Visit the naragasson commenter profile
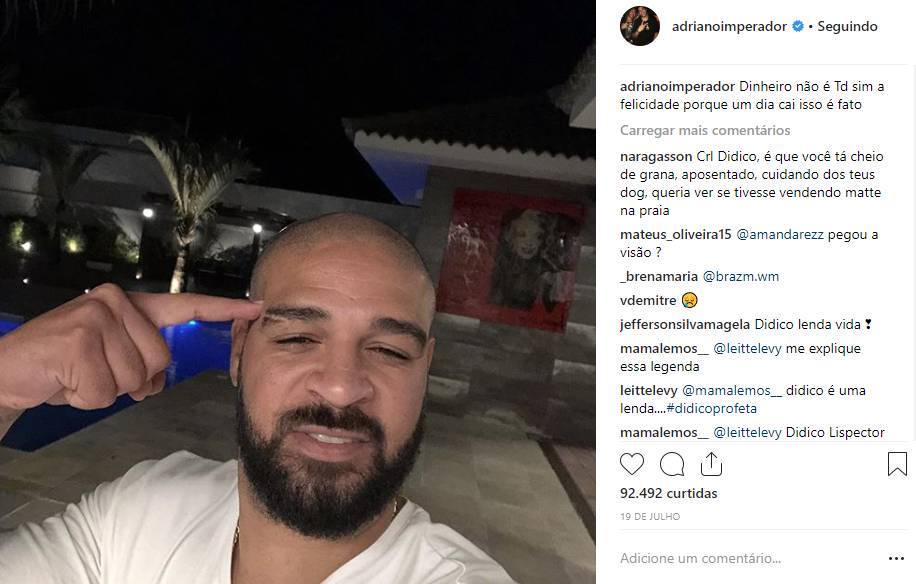Viewport: 916px width, 584px height. point(656,157)
